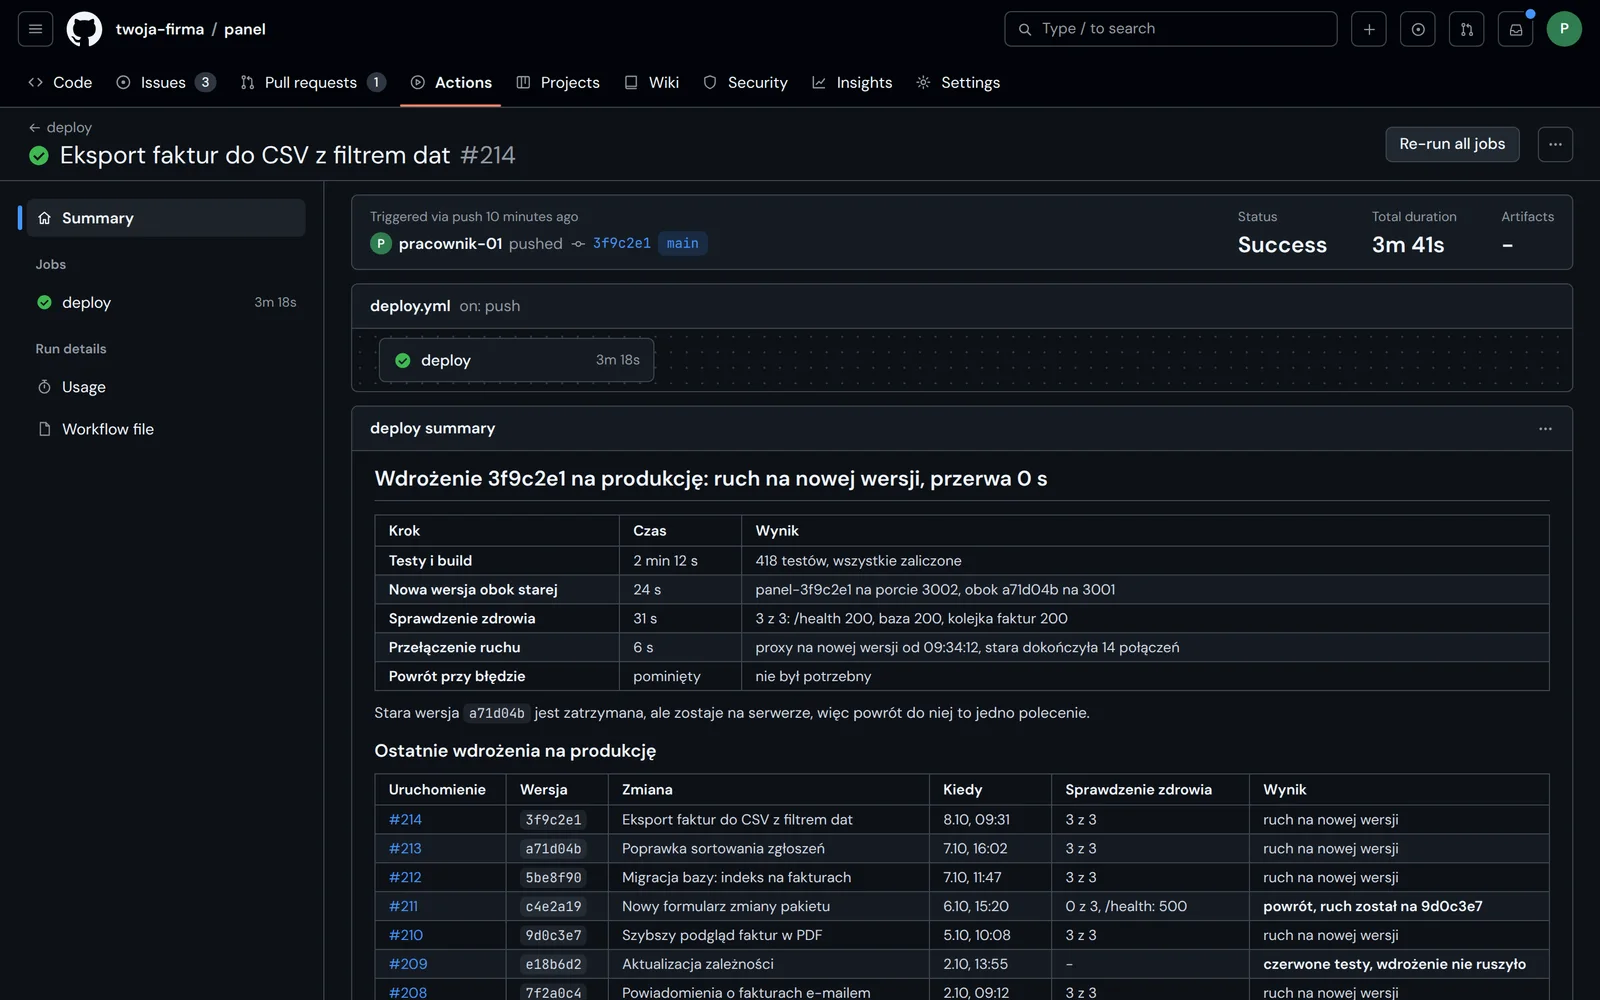The image size is (1600, 1000).
Task: Click the panel repository breadcrumb
Action: tap(245, 29)
